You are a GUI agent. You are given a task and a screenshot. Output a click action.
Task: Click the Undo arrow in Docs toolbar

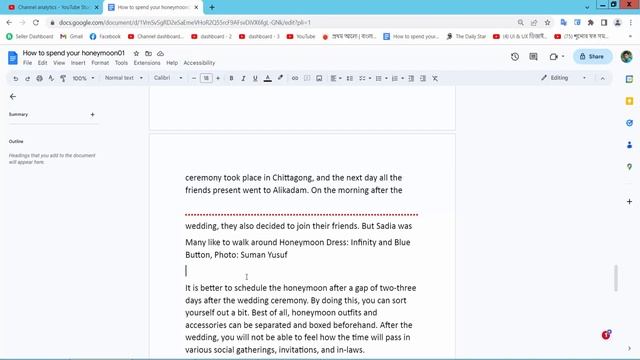16,78
